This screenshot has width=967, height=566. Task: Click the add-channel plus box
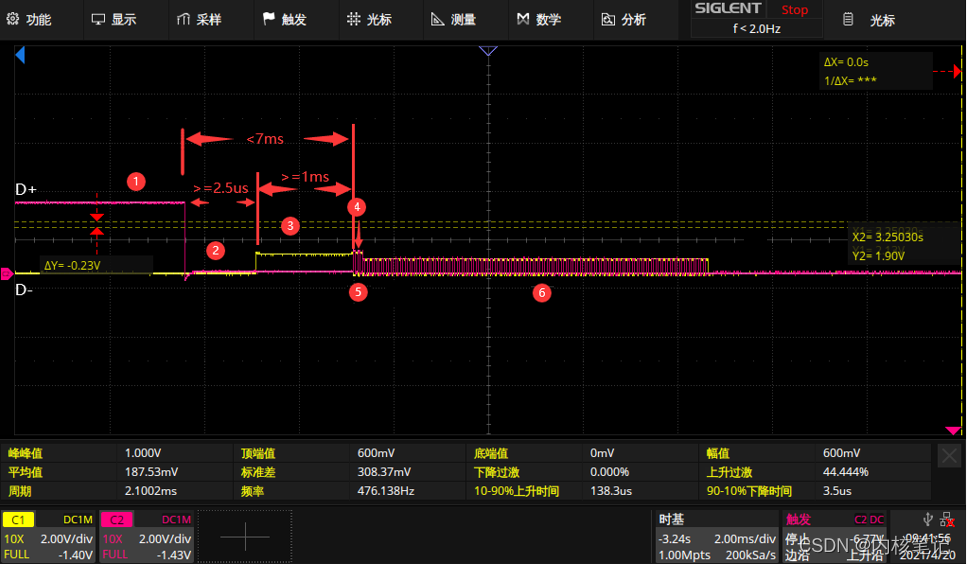(245, 537)
